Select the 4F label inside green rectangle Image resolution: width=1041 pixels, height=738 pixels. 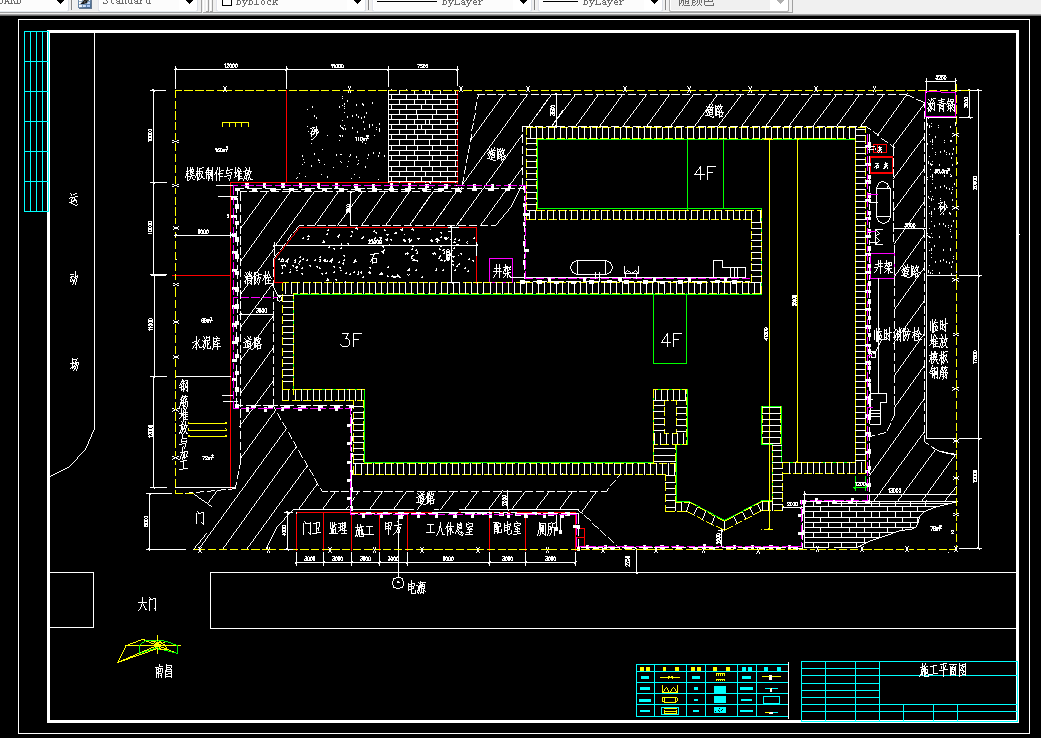click(671, 340)
